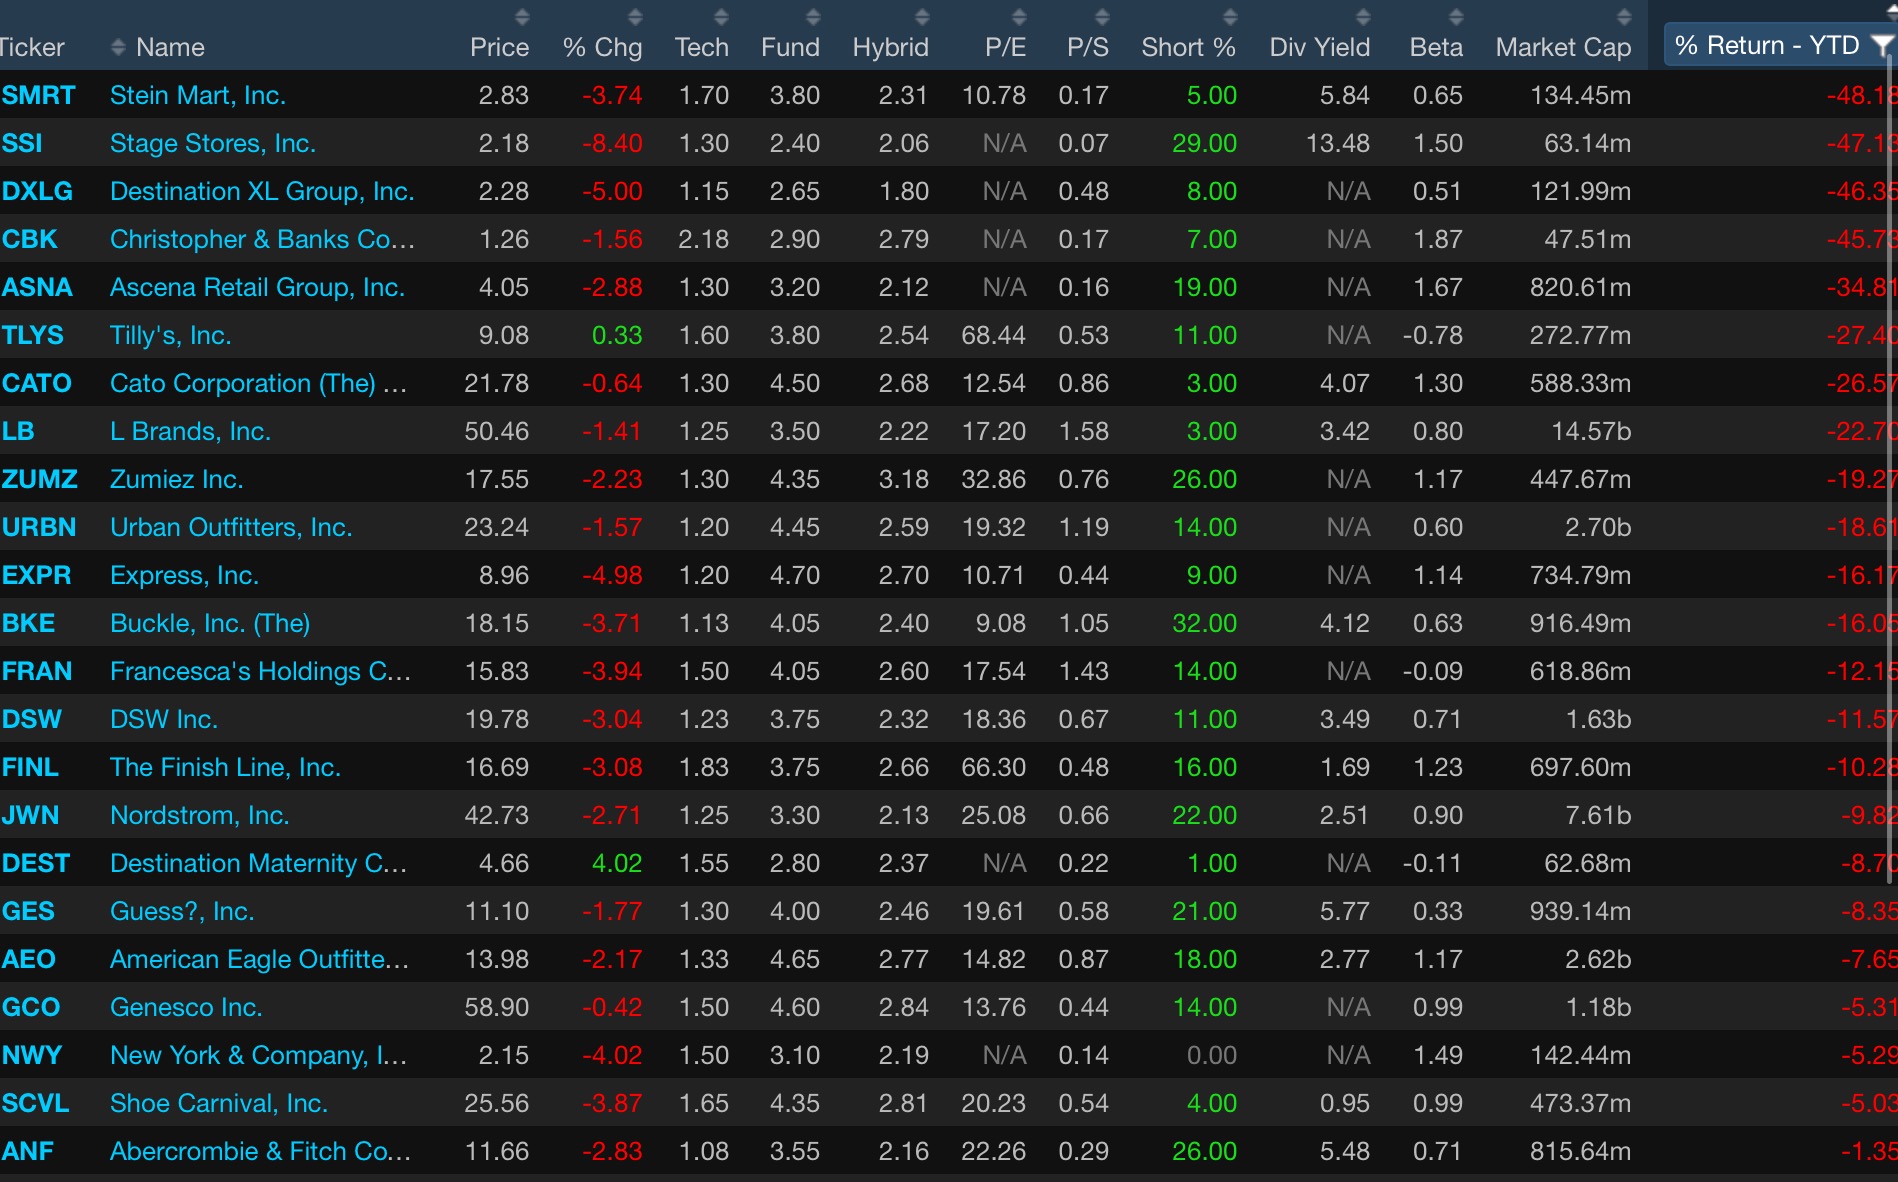The width and height of the screenshot is (1898, 1182).
Task: Open ticker SMRT
Action: pyautogui.click(x=38, y=95)
